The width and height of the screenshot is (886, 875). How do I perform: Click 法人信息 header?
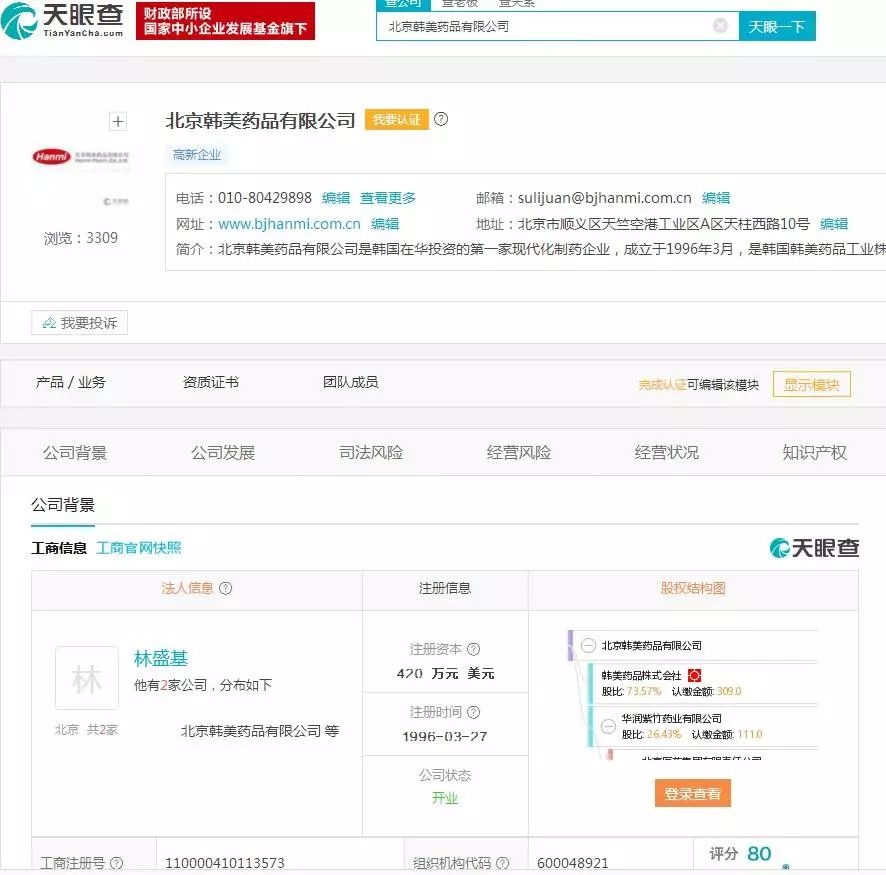point(187,588)
